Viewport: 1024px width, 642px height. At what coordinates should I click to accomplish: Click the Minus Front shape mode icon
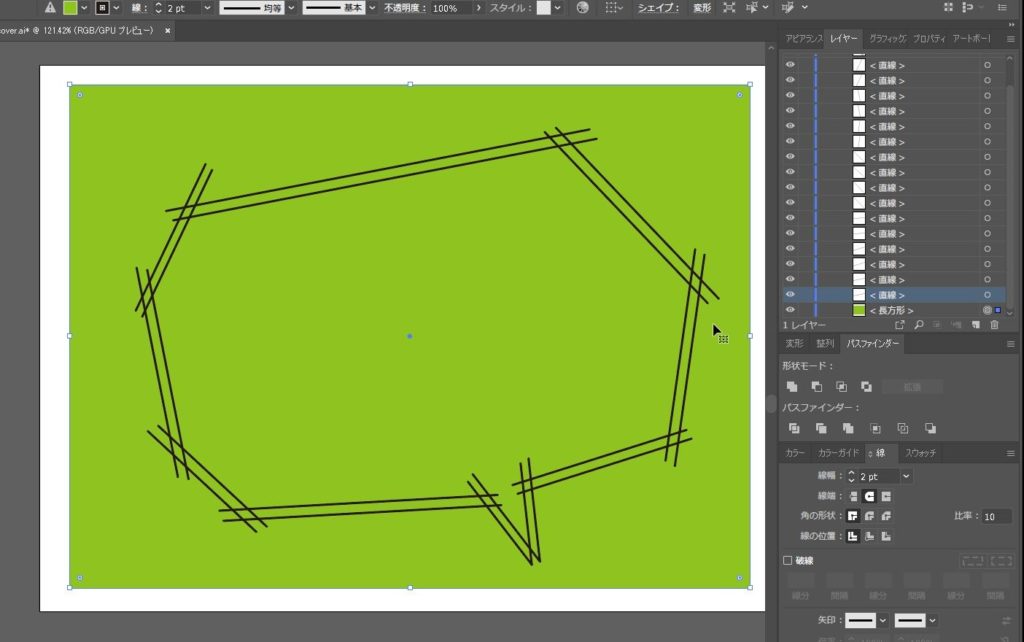[817, 386]
